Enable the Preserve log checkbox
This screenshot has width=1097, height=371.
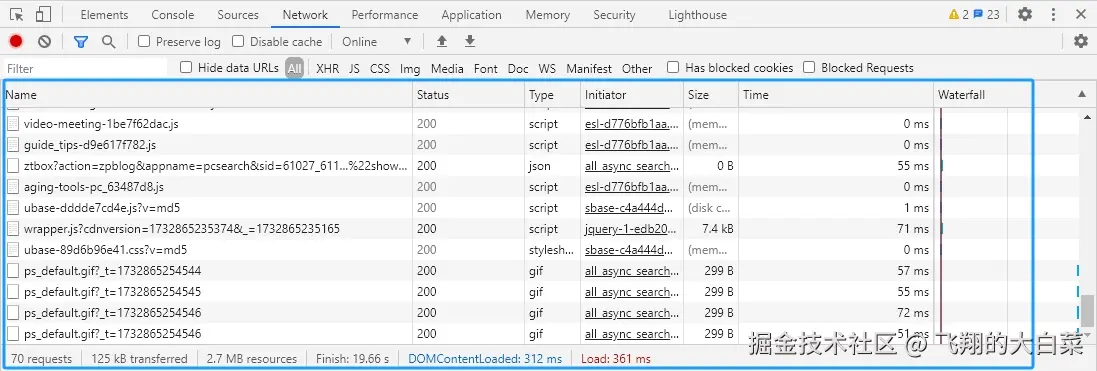(x=144, y=41)
